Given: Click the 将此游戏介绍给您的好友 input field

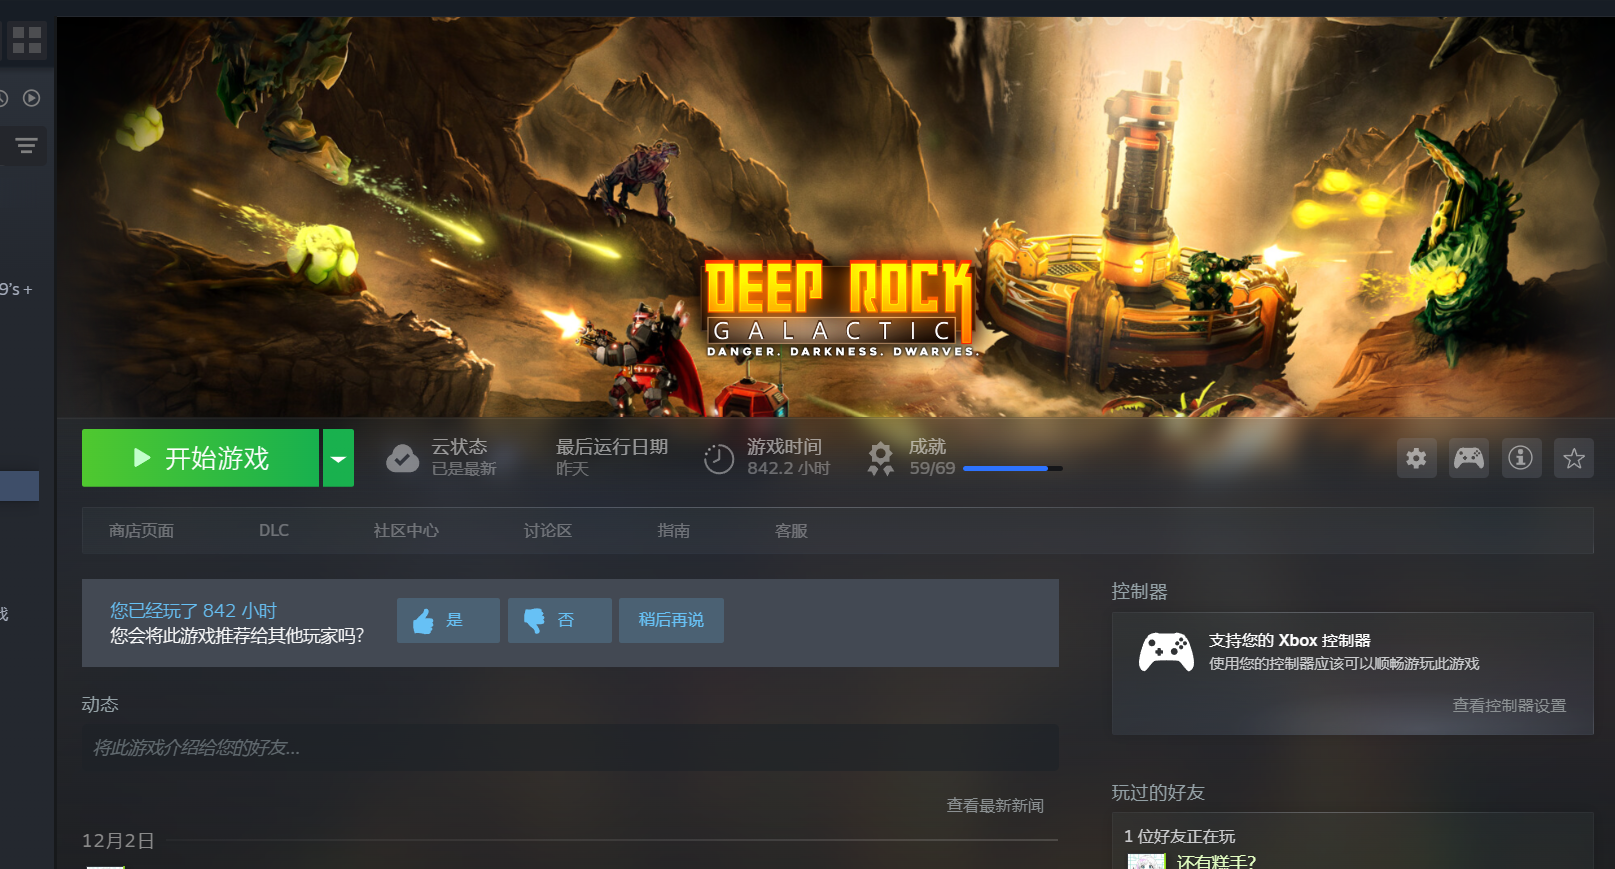Looking at the screenshot, I should point(570,747).
